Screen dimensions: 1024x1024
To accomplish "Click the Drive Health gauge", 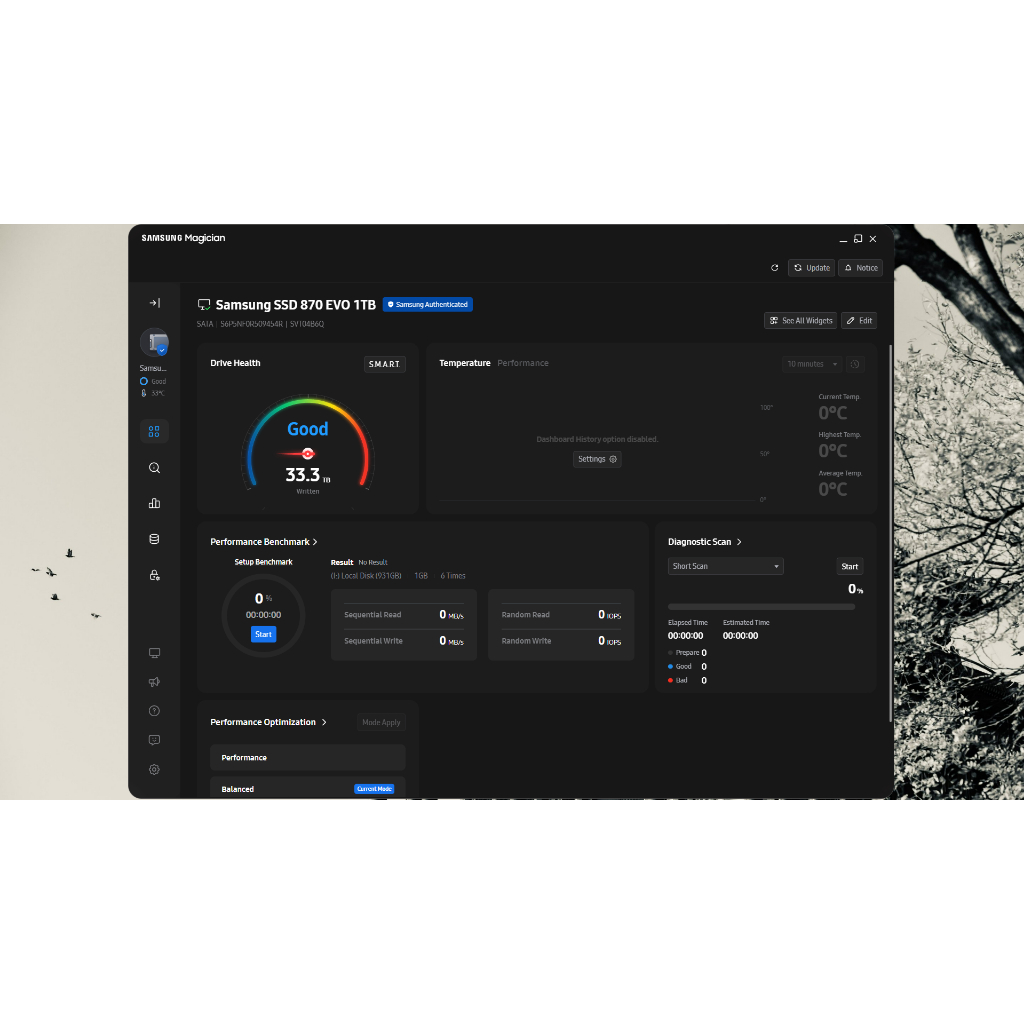I will click(x=308, y=444).
